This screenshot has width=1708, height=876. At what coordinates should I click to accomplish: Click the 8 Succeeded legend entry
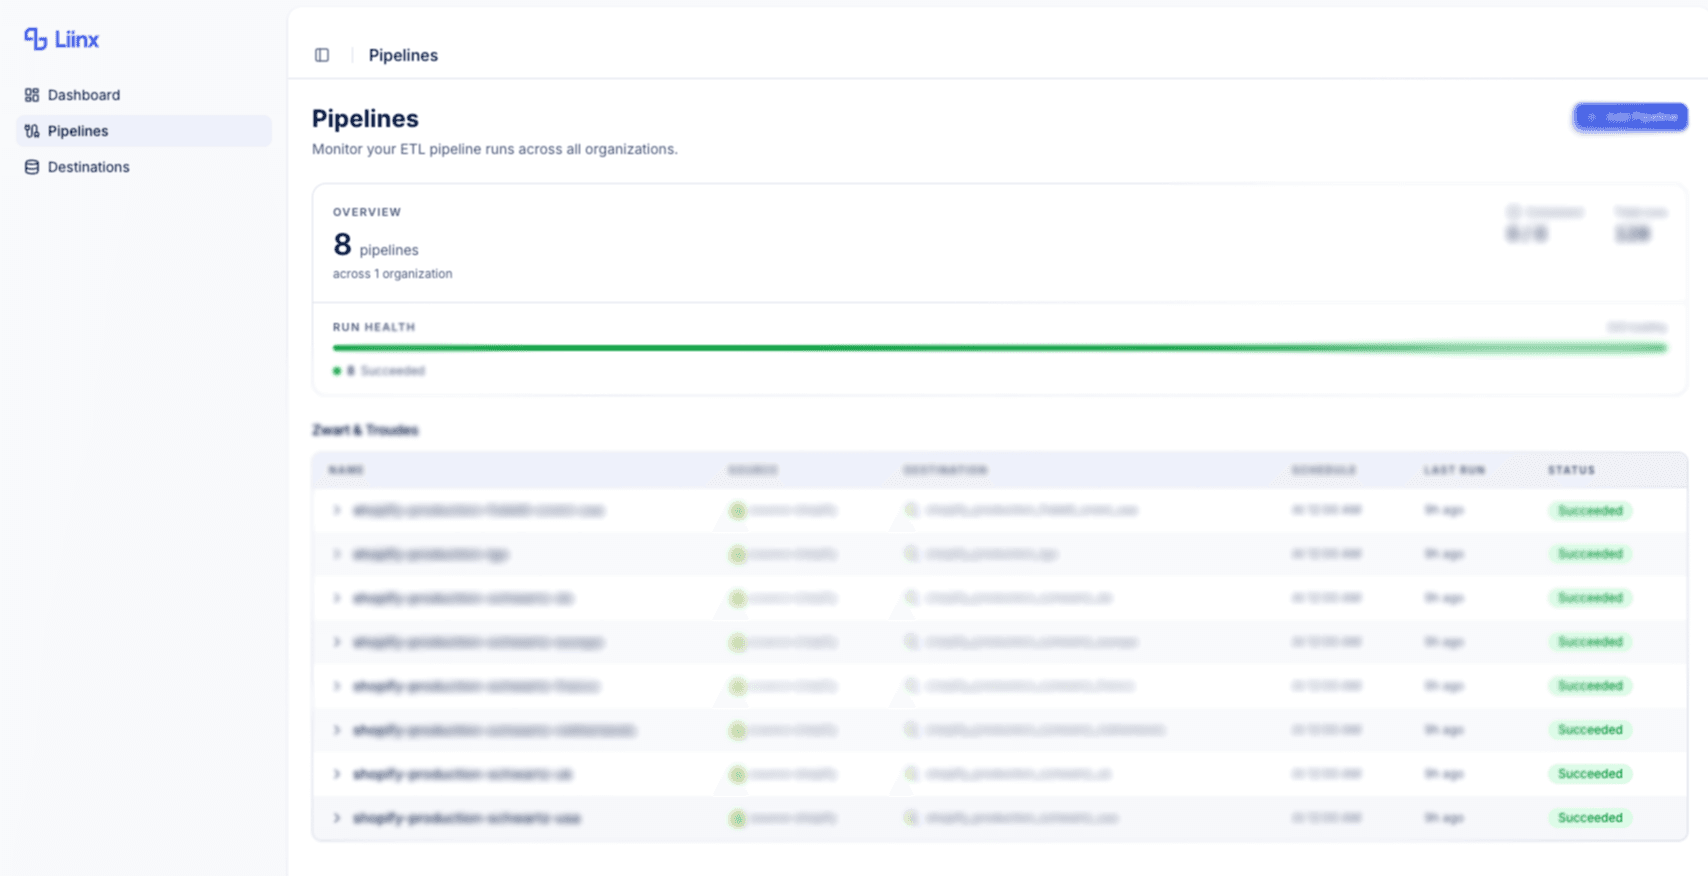(379, 371)
